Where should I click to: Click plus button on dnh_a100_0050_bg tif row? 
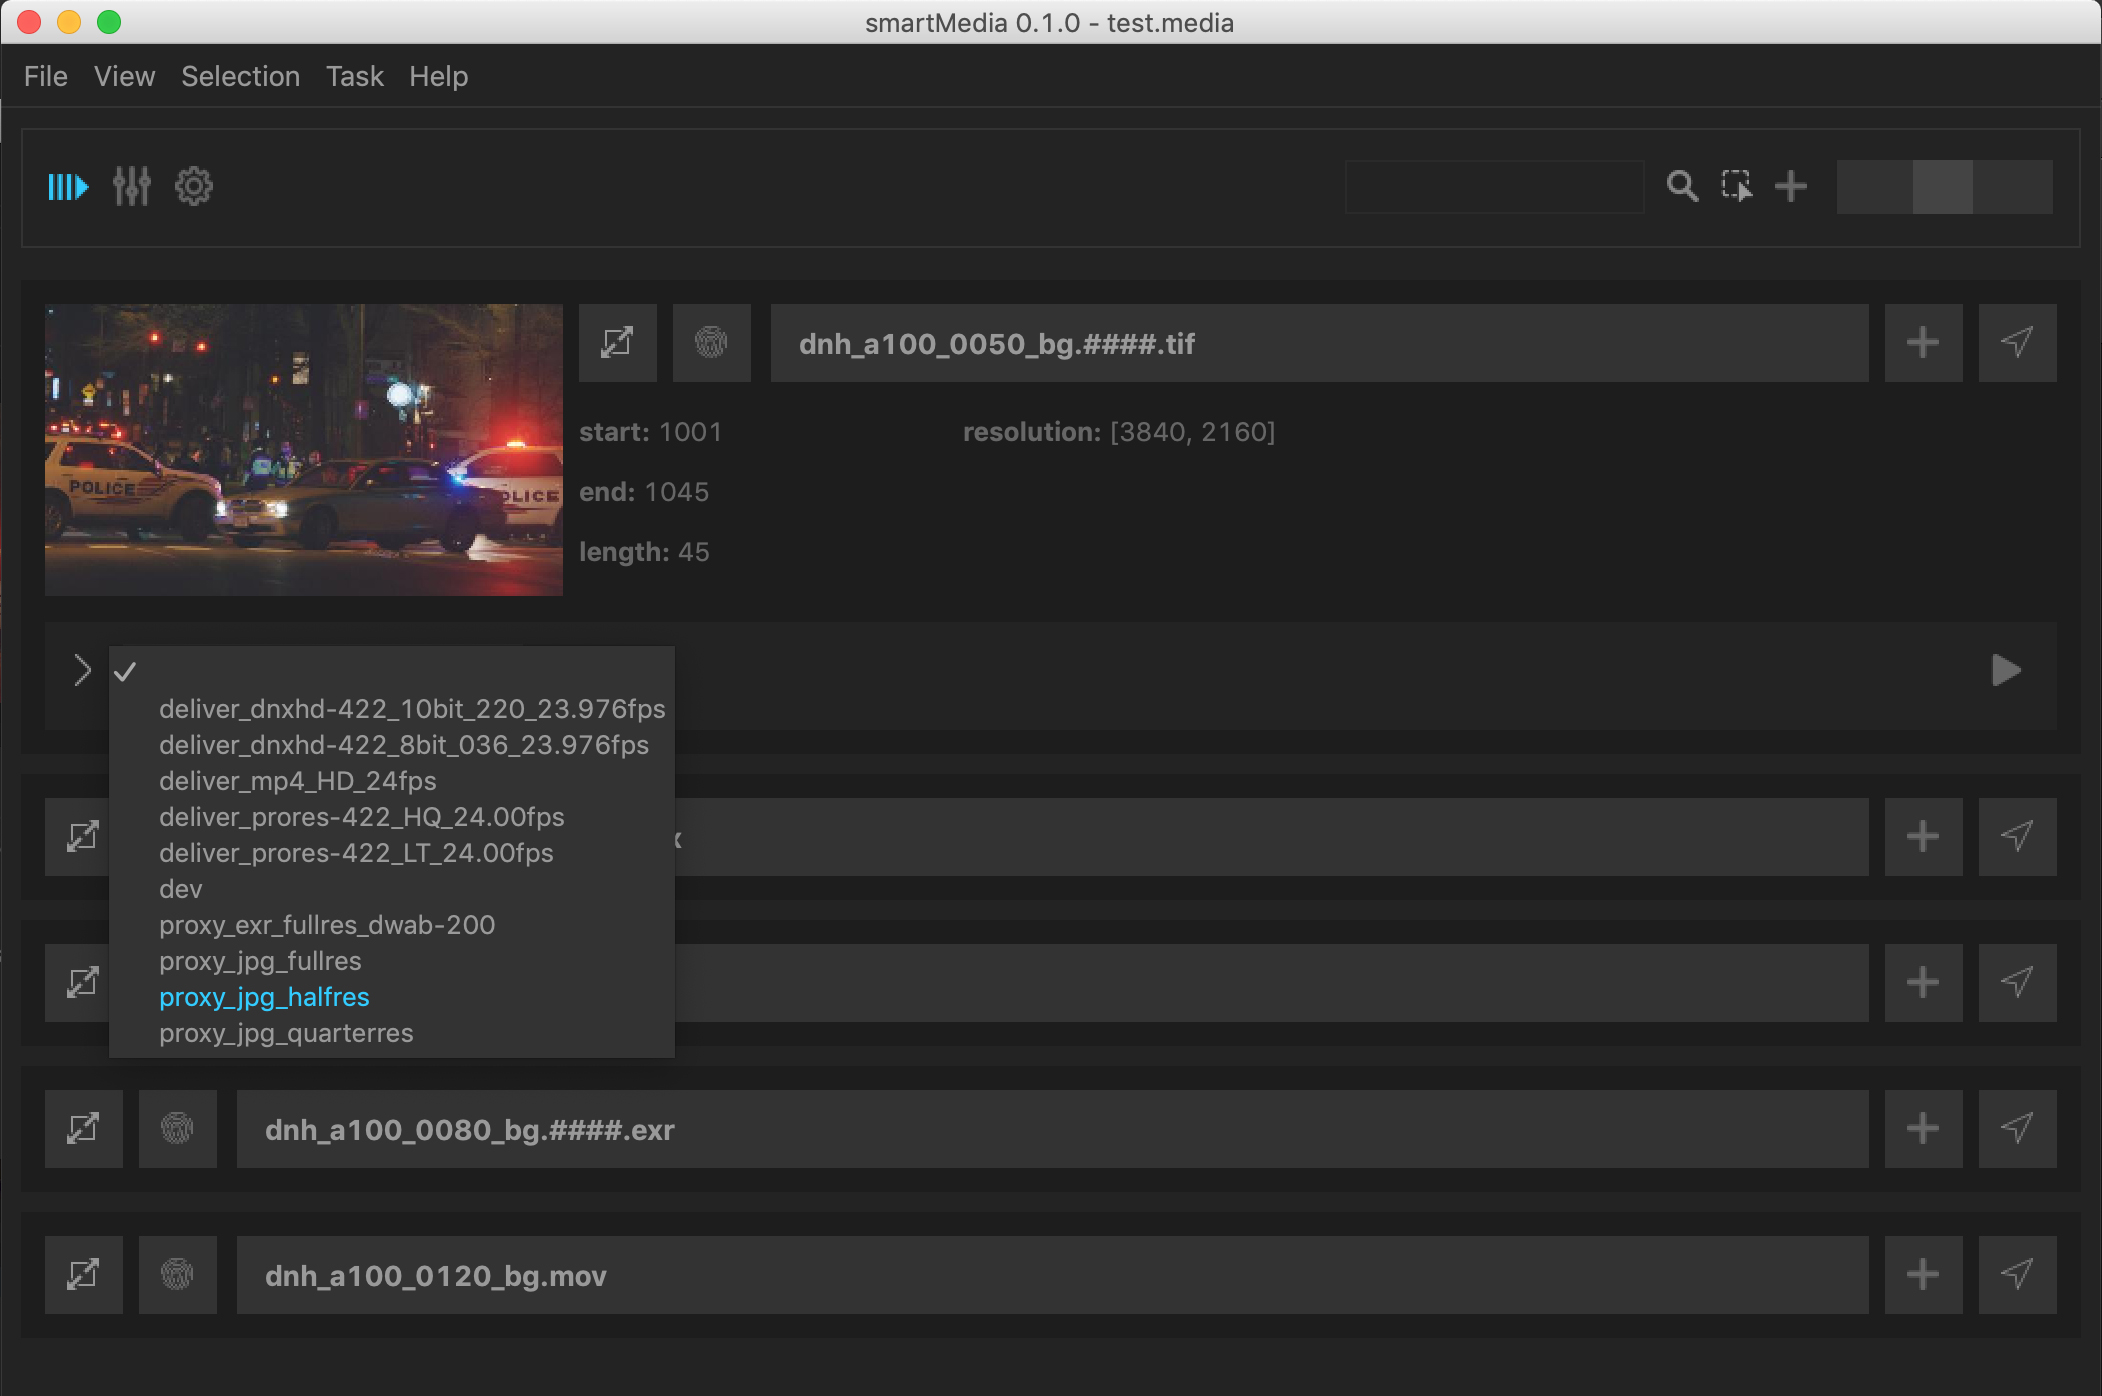tap(1923, 343)
